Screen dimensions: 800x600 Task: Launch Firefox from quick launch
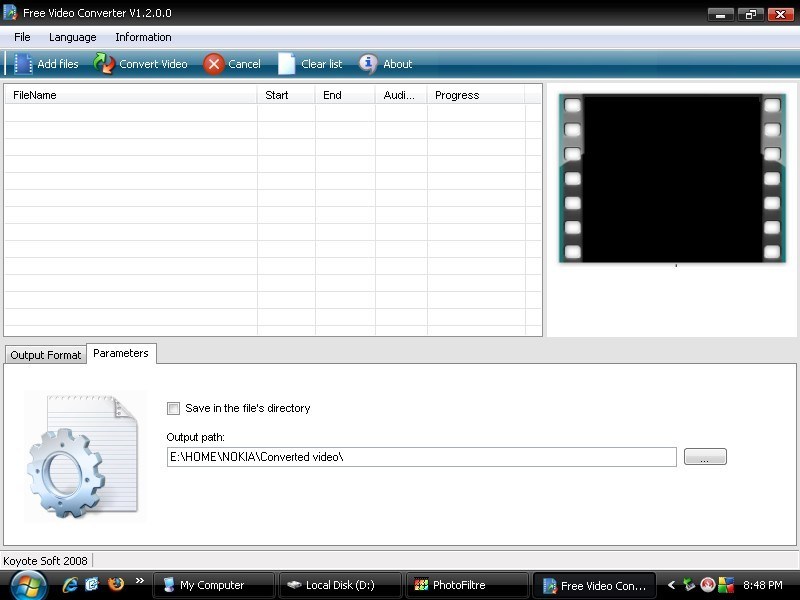pos(116,584)
